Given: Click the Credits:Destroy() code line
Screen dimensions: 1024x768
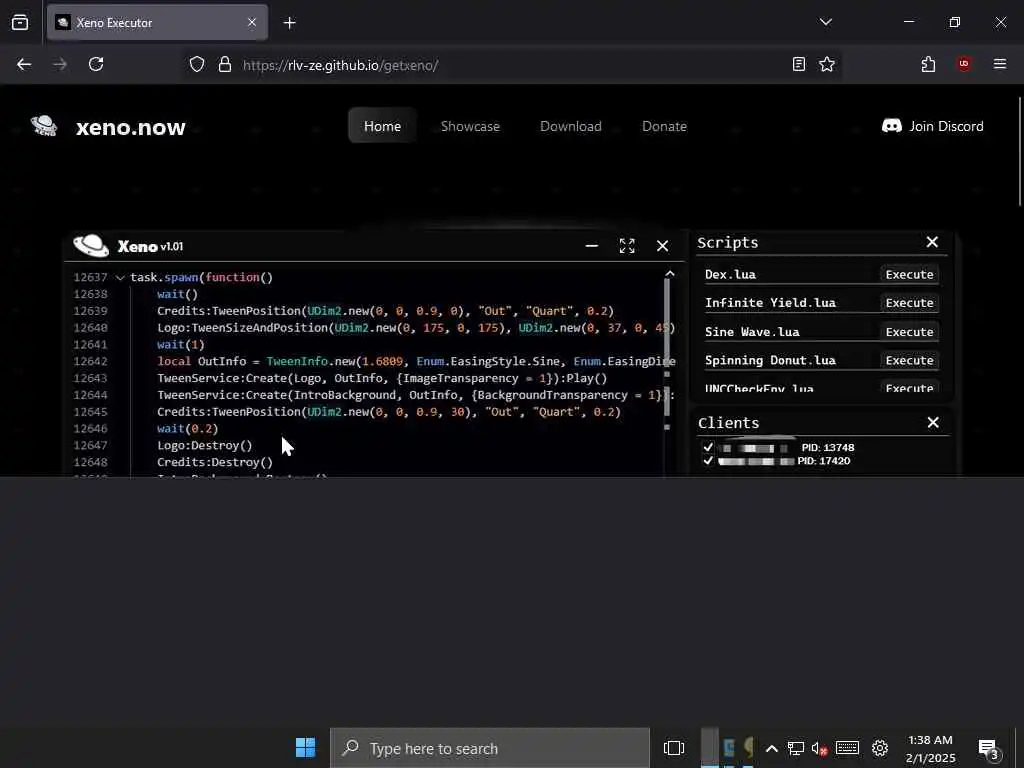Looking at the screenshot, I should pos(215,462).
